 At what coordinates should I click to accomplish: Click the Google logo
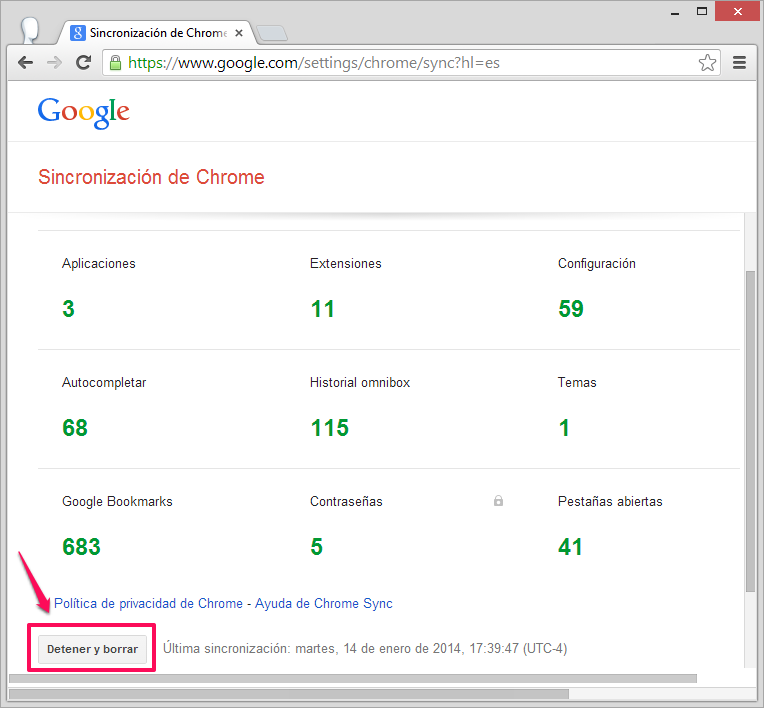(x=83, y=113)
